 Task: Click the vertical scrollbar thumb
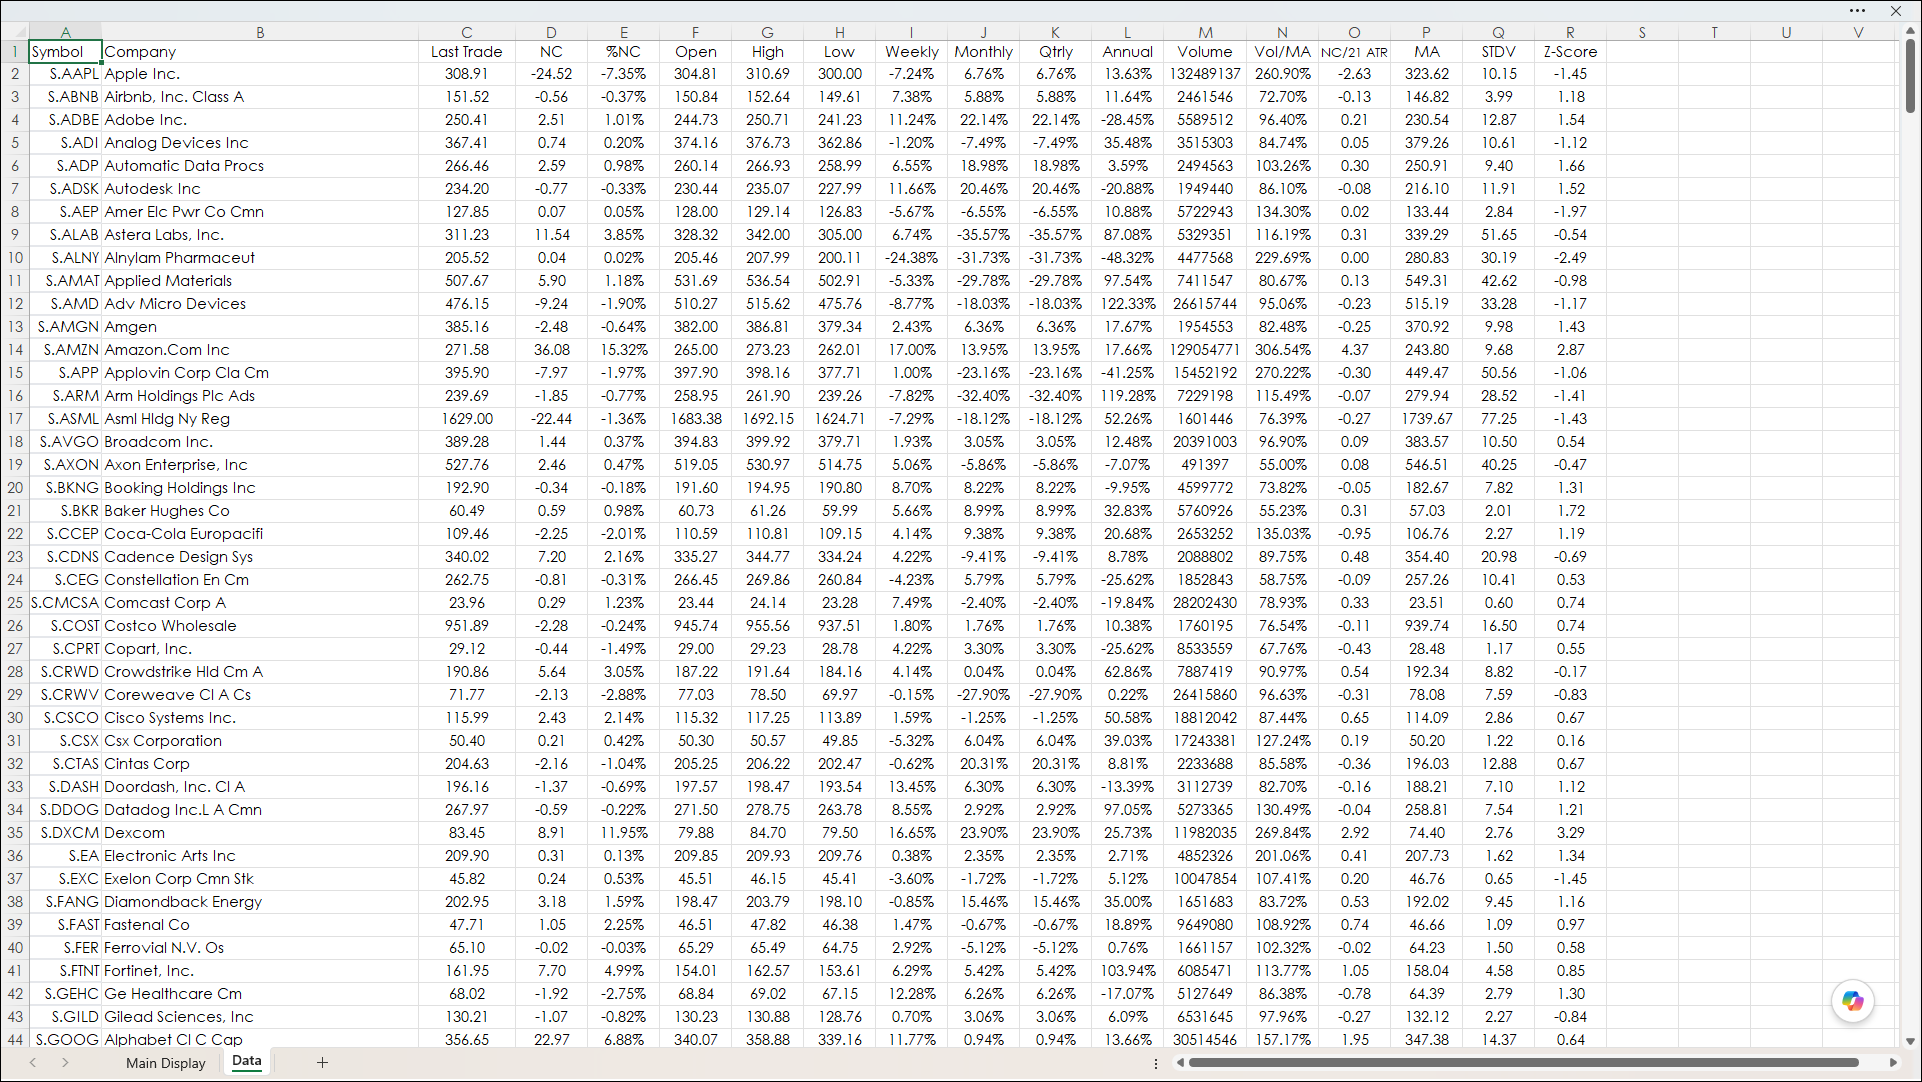(1910, 76)
